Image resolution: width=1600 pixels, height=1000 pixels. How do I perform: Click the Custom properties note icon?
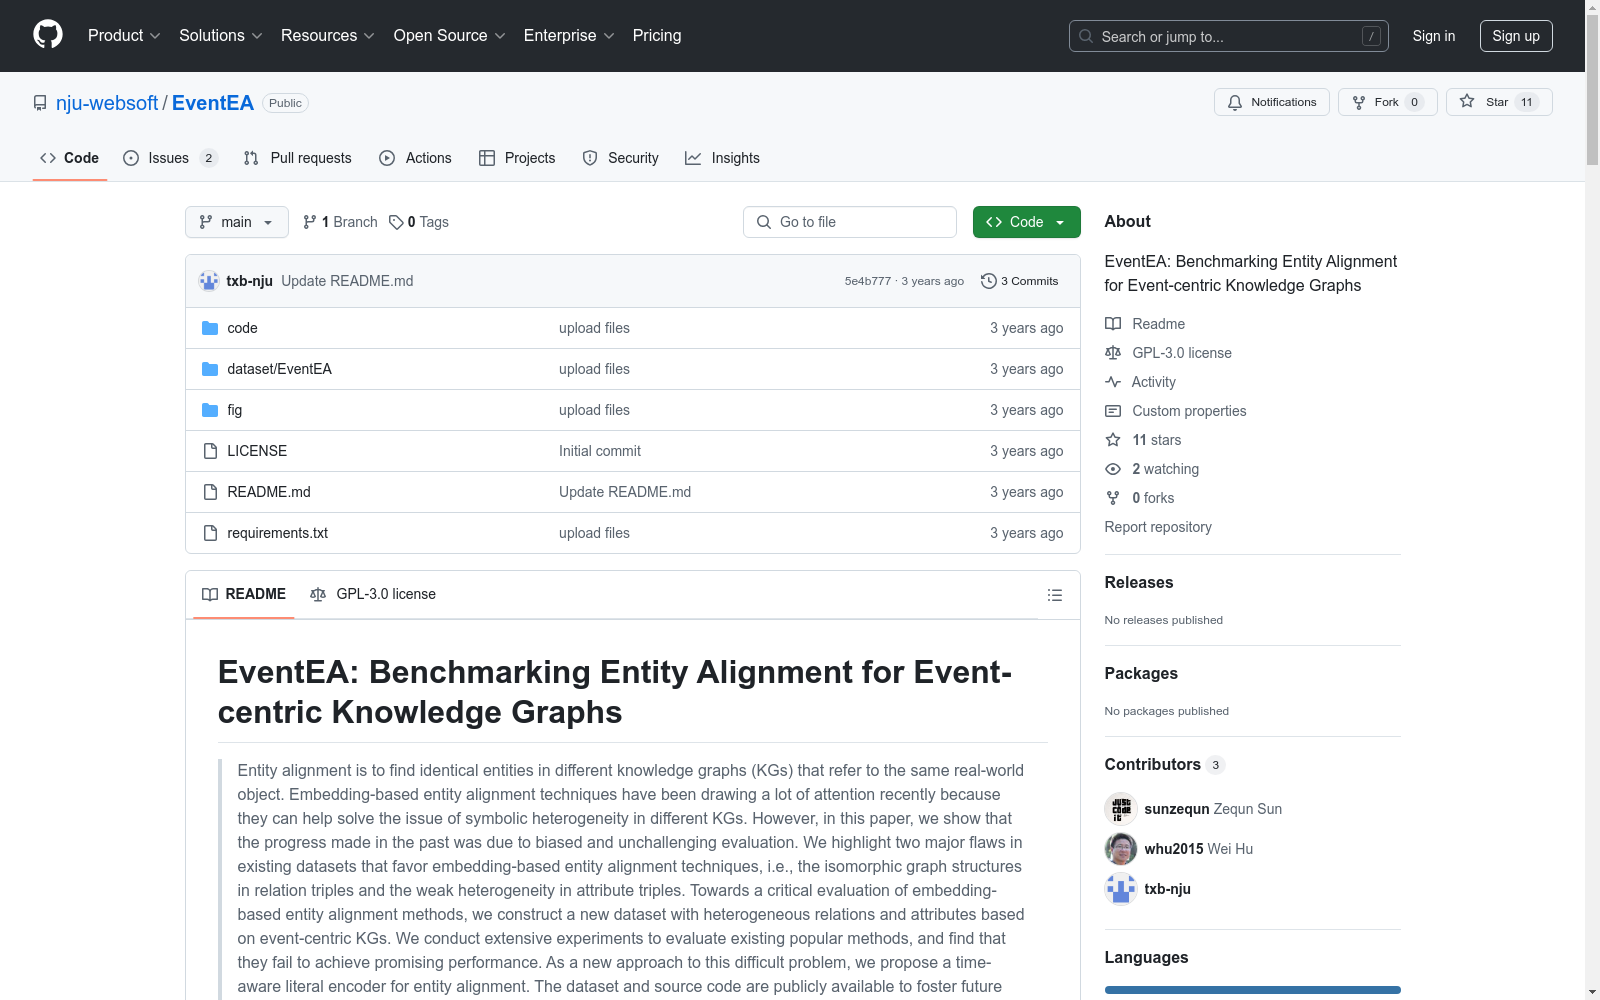tap(1113, 411)
